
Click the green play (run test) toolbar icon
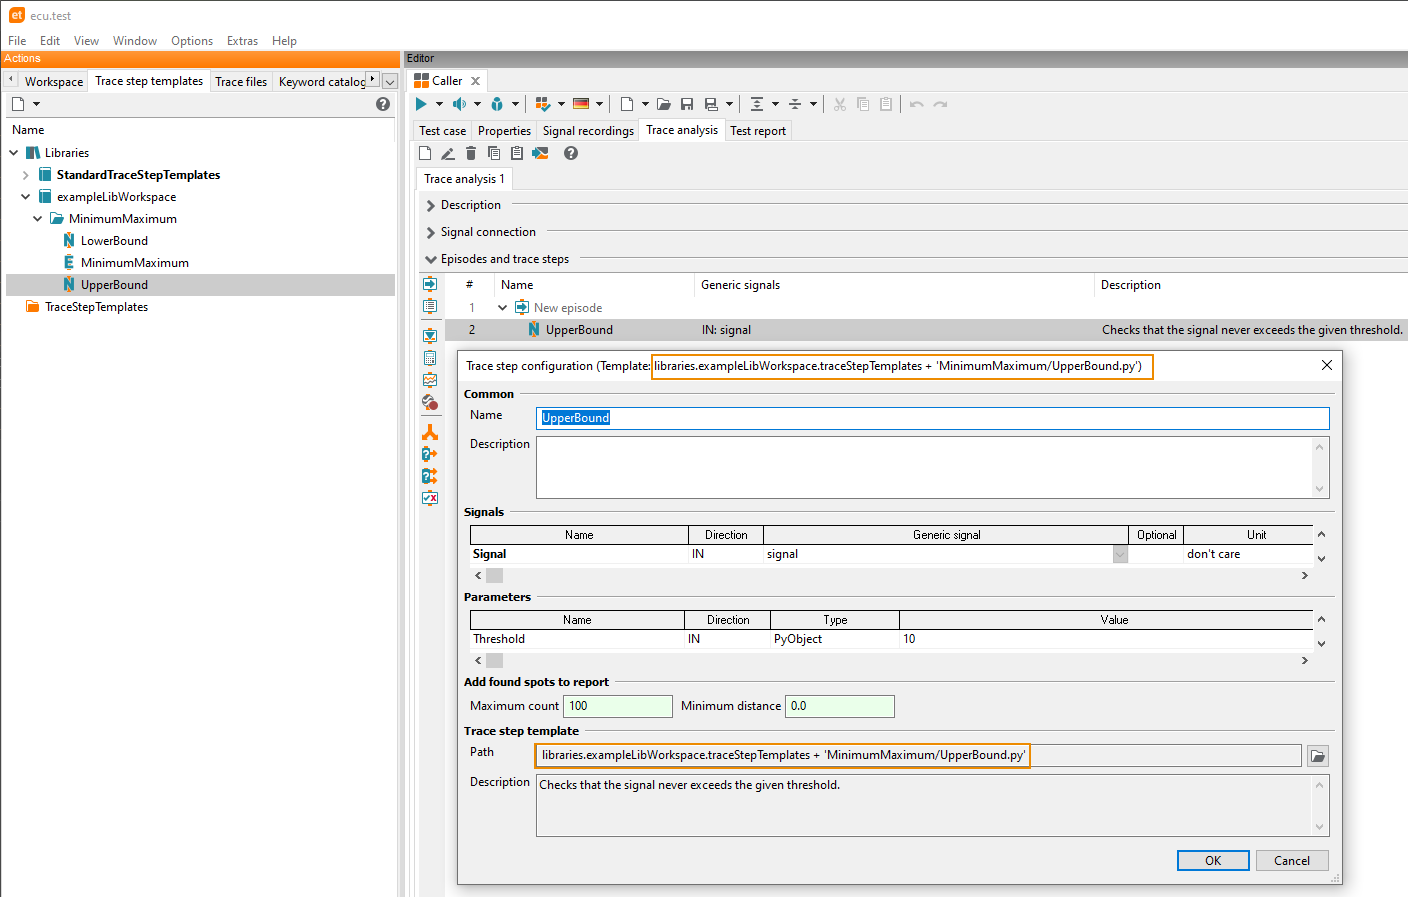[421, 104]
